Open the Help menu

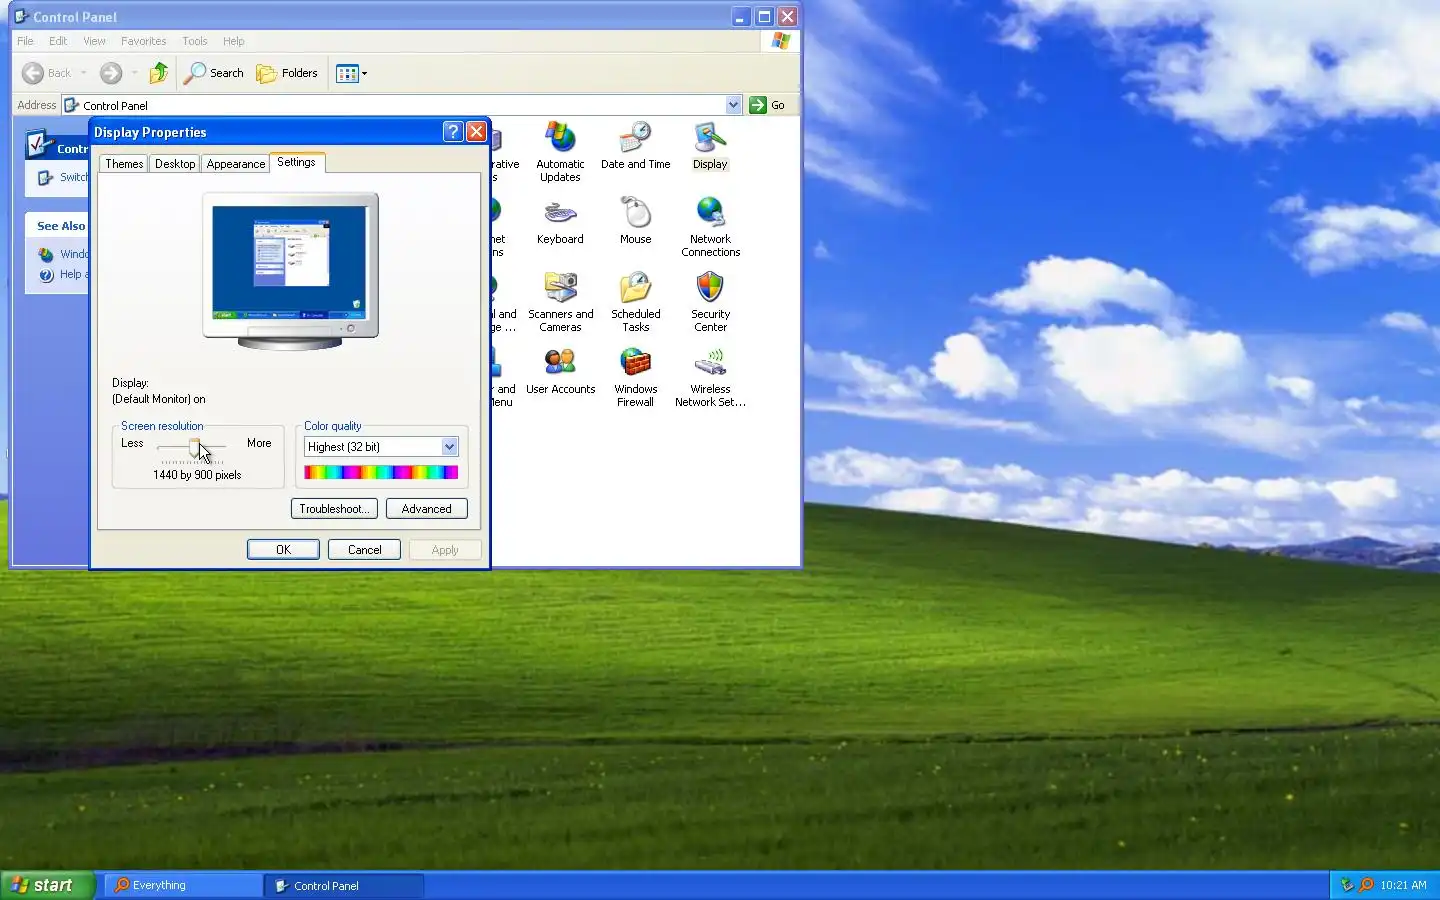click(233, 41)
